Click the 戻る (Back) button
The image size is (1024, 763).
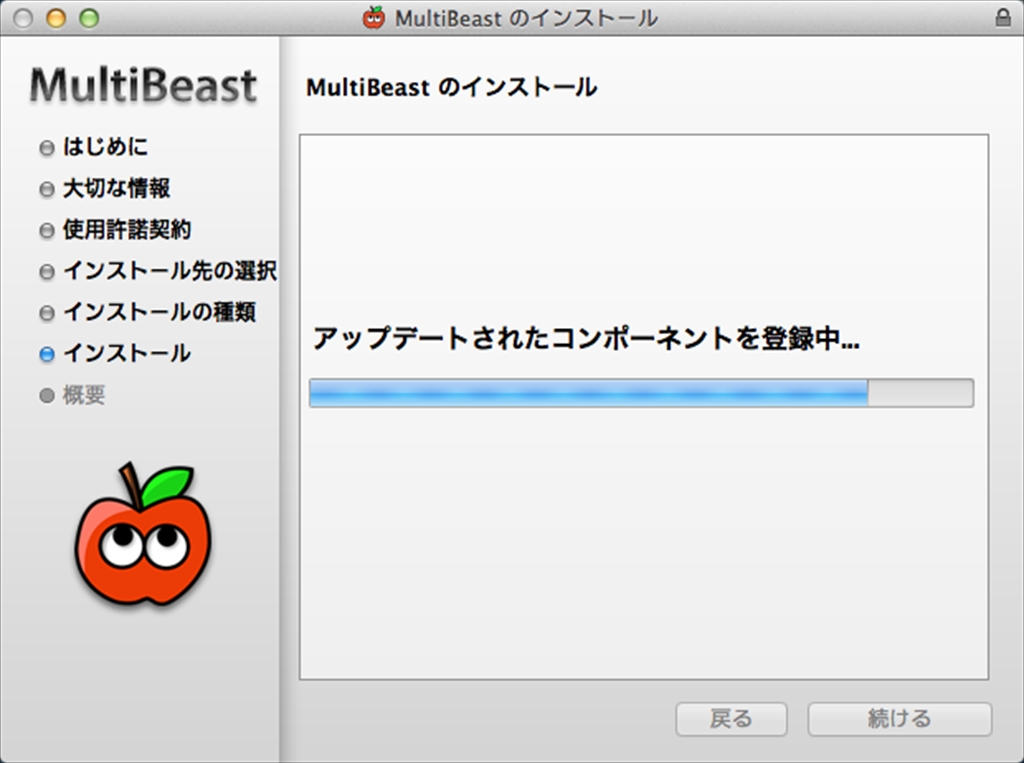coord(731,719)
